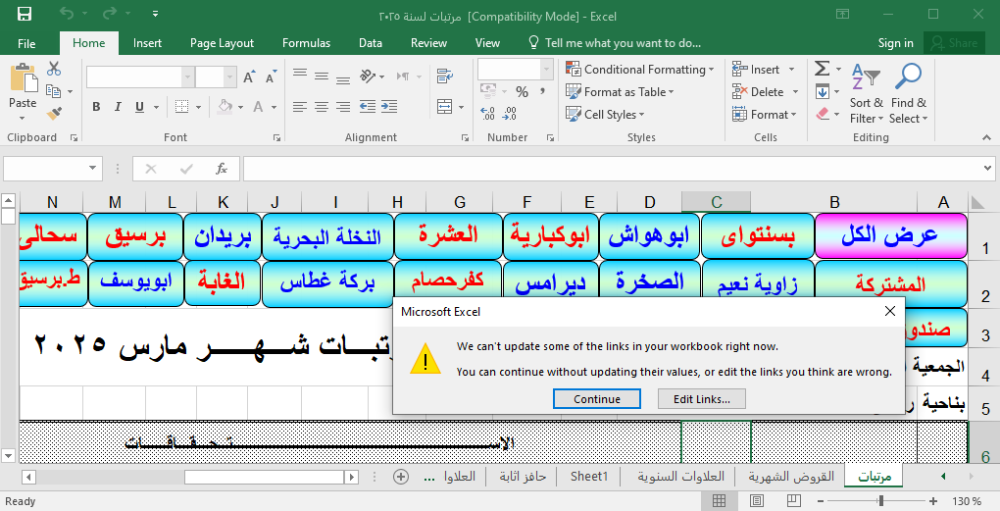The height and width of the screenshot is (511, 1000).
Task: Toggle Italic formatting
Action: (117, 107)
